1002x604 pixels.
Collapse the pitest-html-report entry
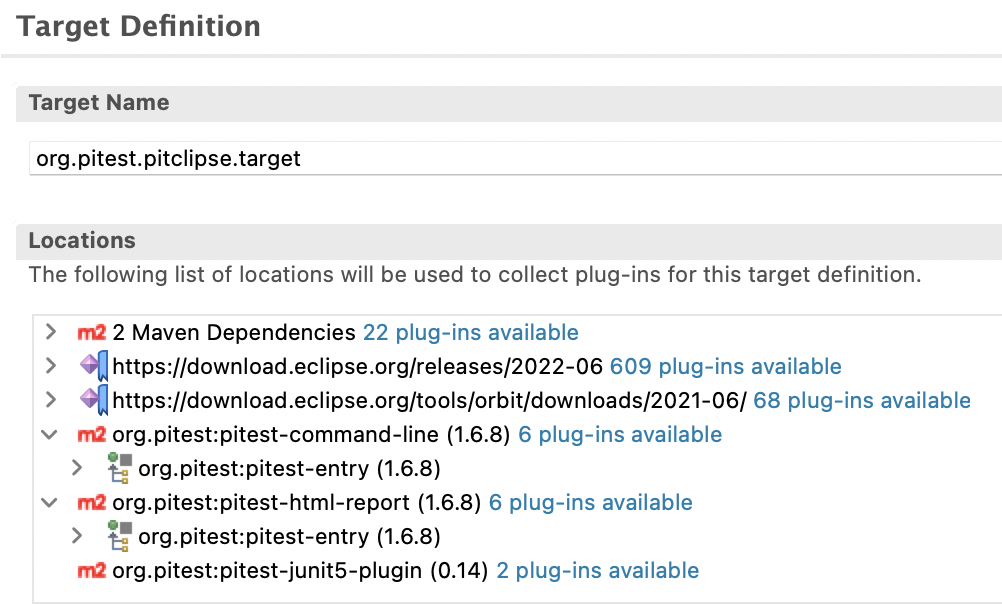[x=50, y=502]
